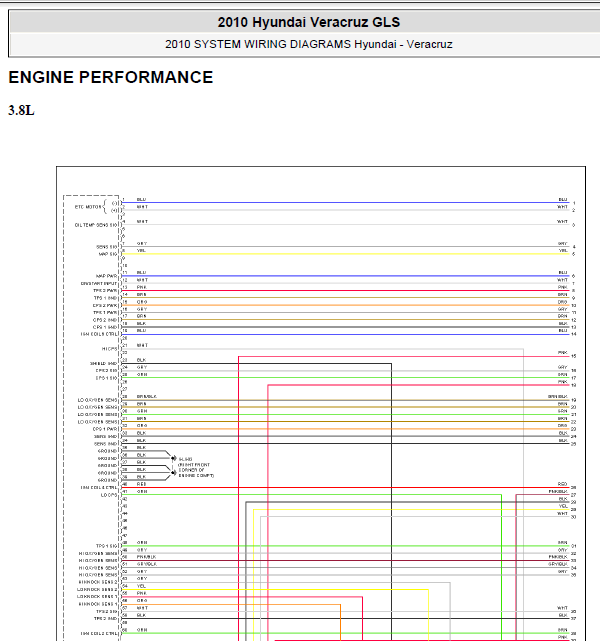
Task: Click the '2010 SYSTEM WIRING DIAGRAMS Hyundai - Veracruz' subtitle
Action: [309, 44]
